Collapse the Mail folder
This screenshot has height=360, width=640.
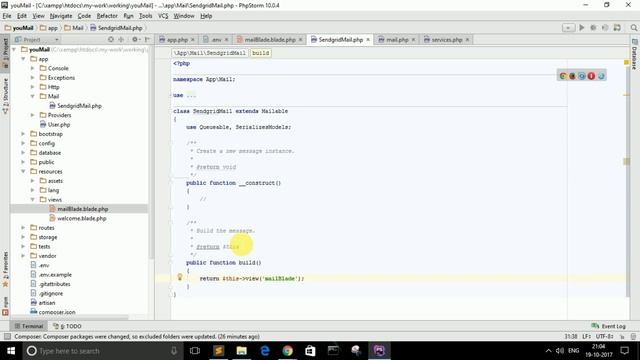point(33,96)
